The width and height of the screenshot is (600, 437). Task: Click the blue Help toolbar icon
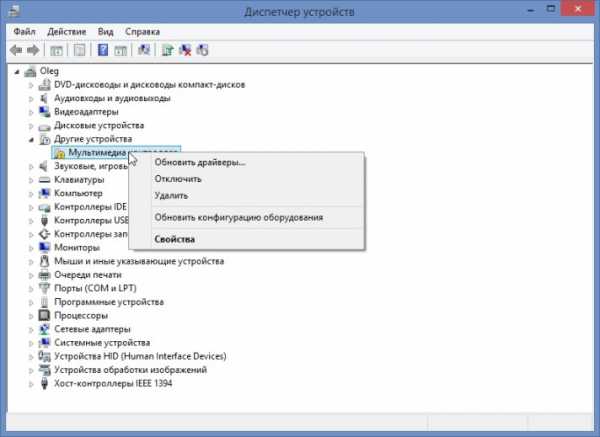[103, 49]
